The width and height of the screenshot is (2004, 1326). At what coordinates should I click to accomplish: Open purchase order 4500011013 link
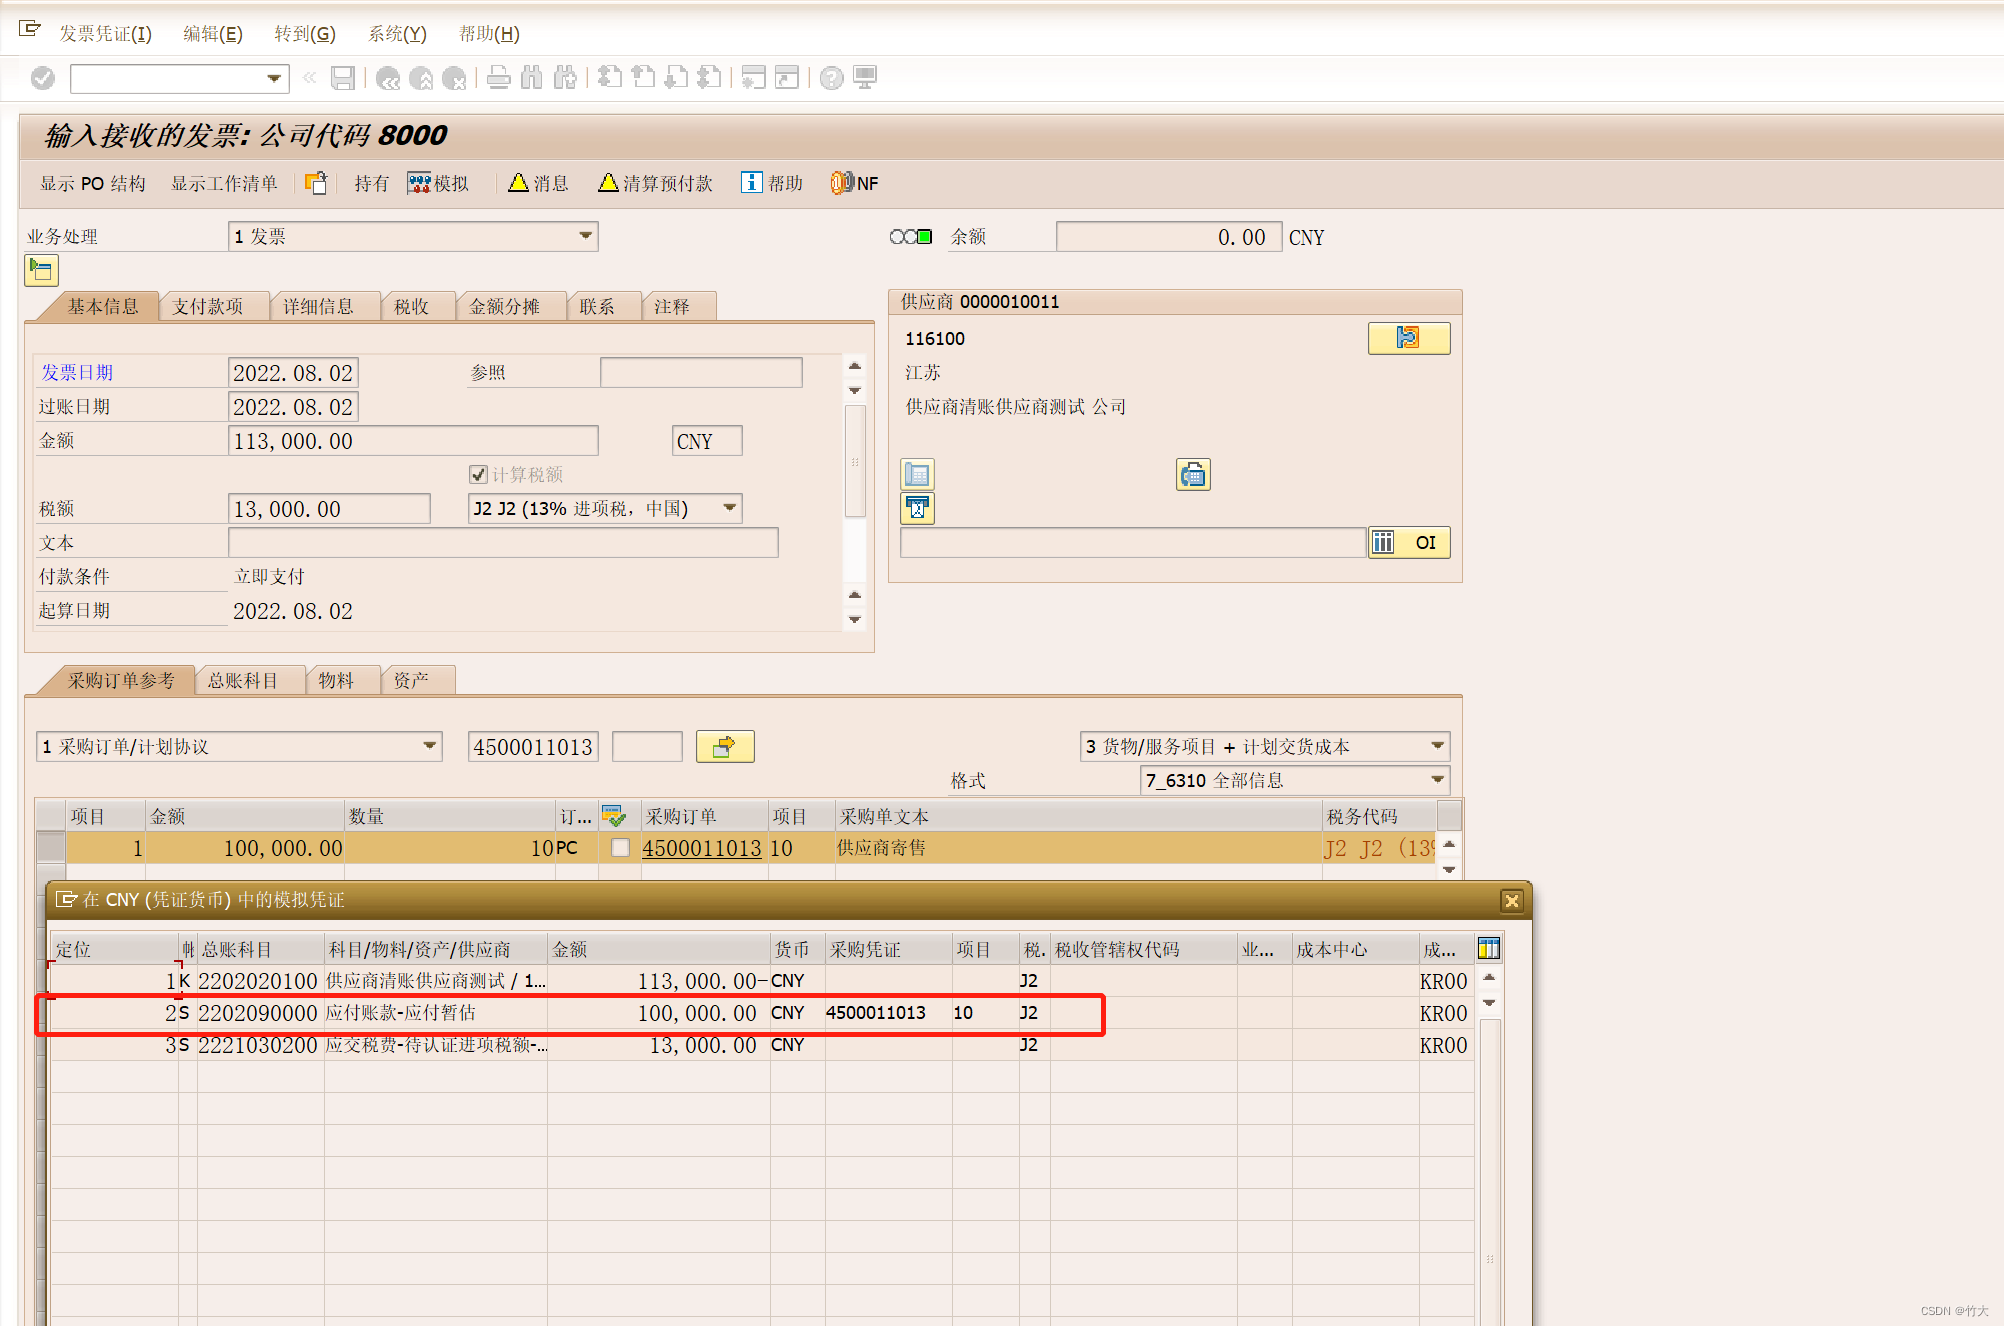[x=701, y=848]
